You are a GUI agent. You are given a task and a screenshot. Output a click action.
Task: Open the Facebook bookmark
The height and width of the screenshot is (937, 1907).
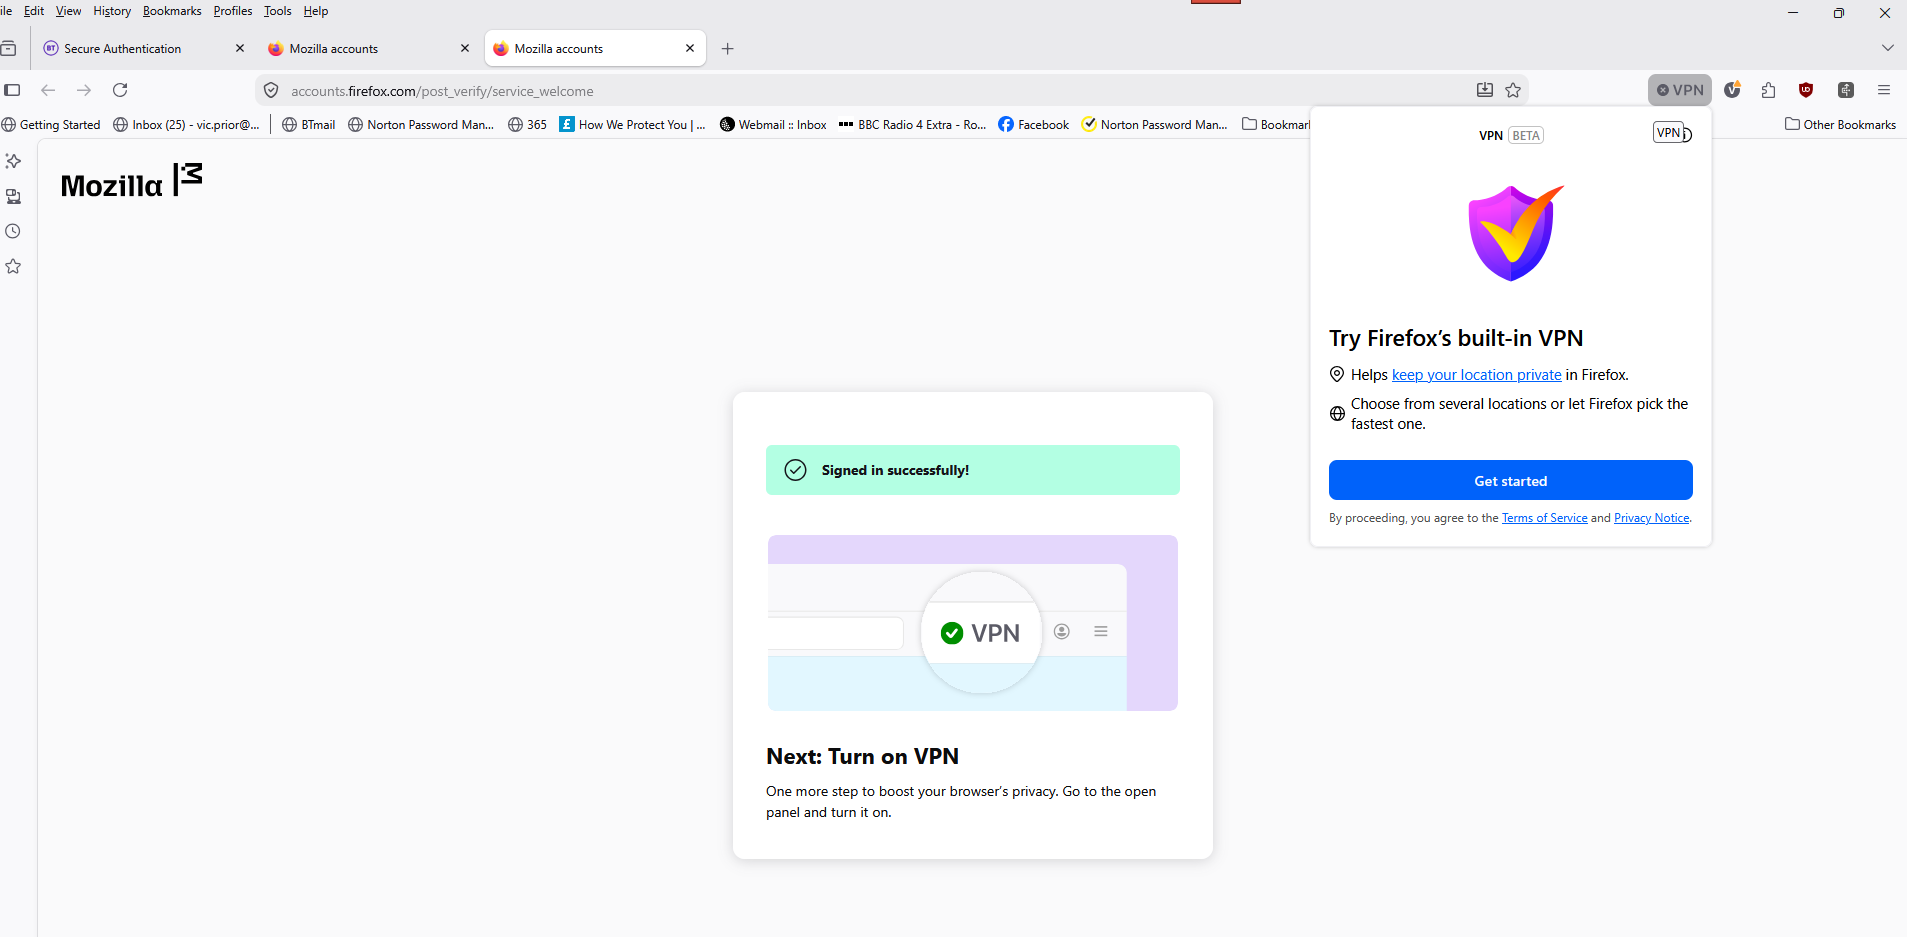1034,125
